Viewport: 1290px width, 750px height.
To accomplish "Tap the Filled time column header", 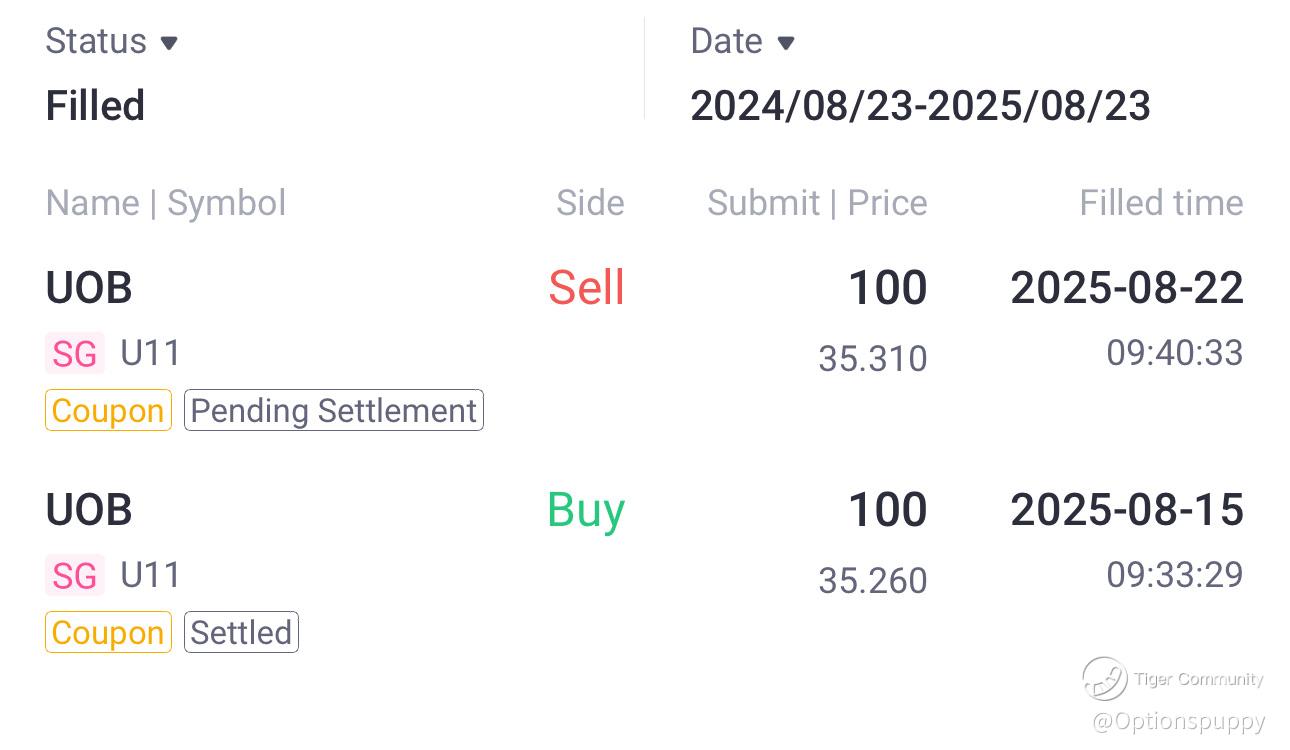I will (x=1161, y=203).
